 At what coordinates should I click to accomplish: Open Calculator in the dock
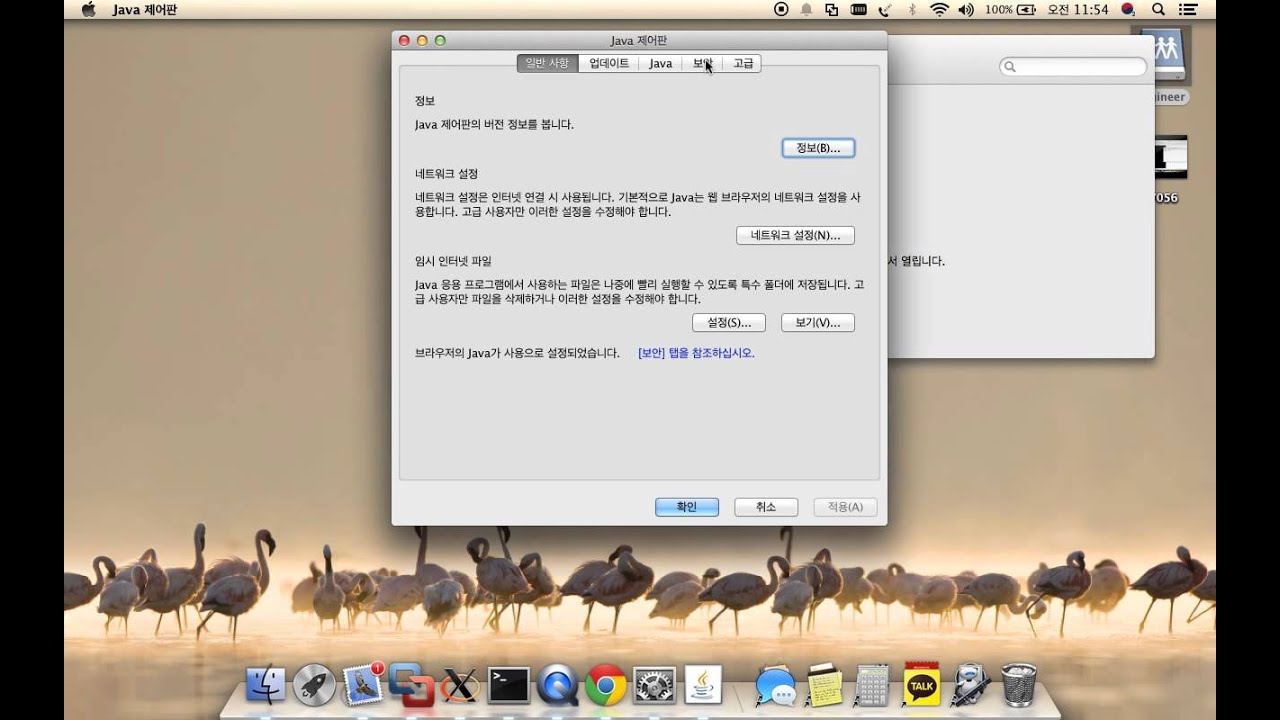click(872, 685)
